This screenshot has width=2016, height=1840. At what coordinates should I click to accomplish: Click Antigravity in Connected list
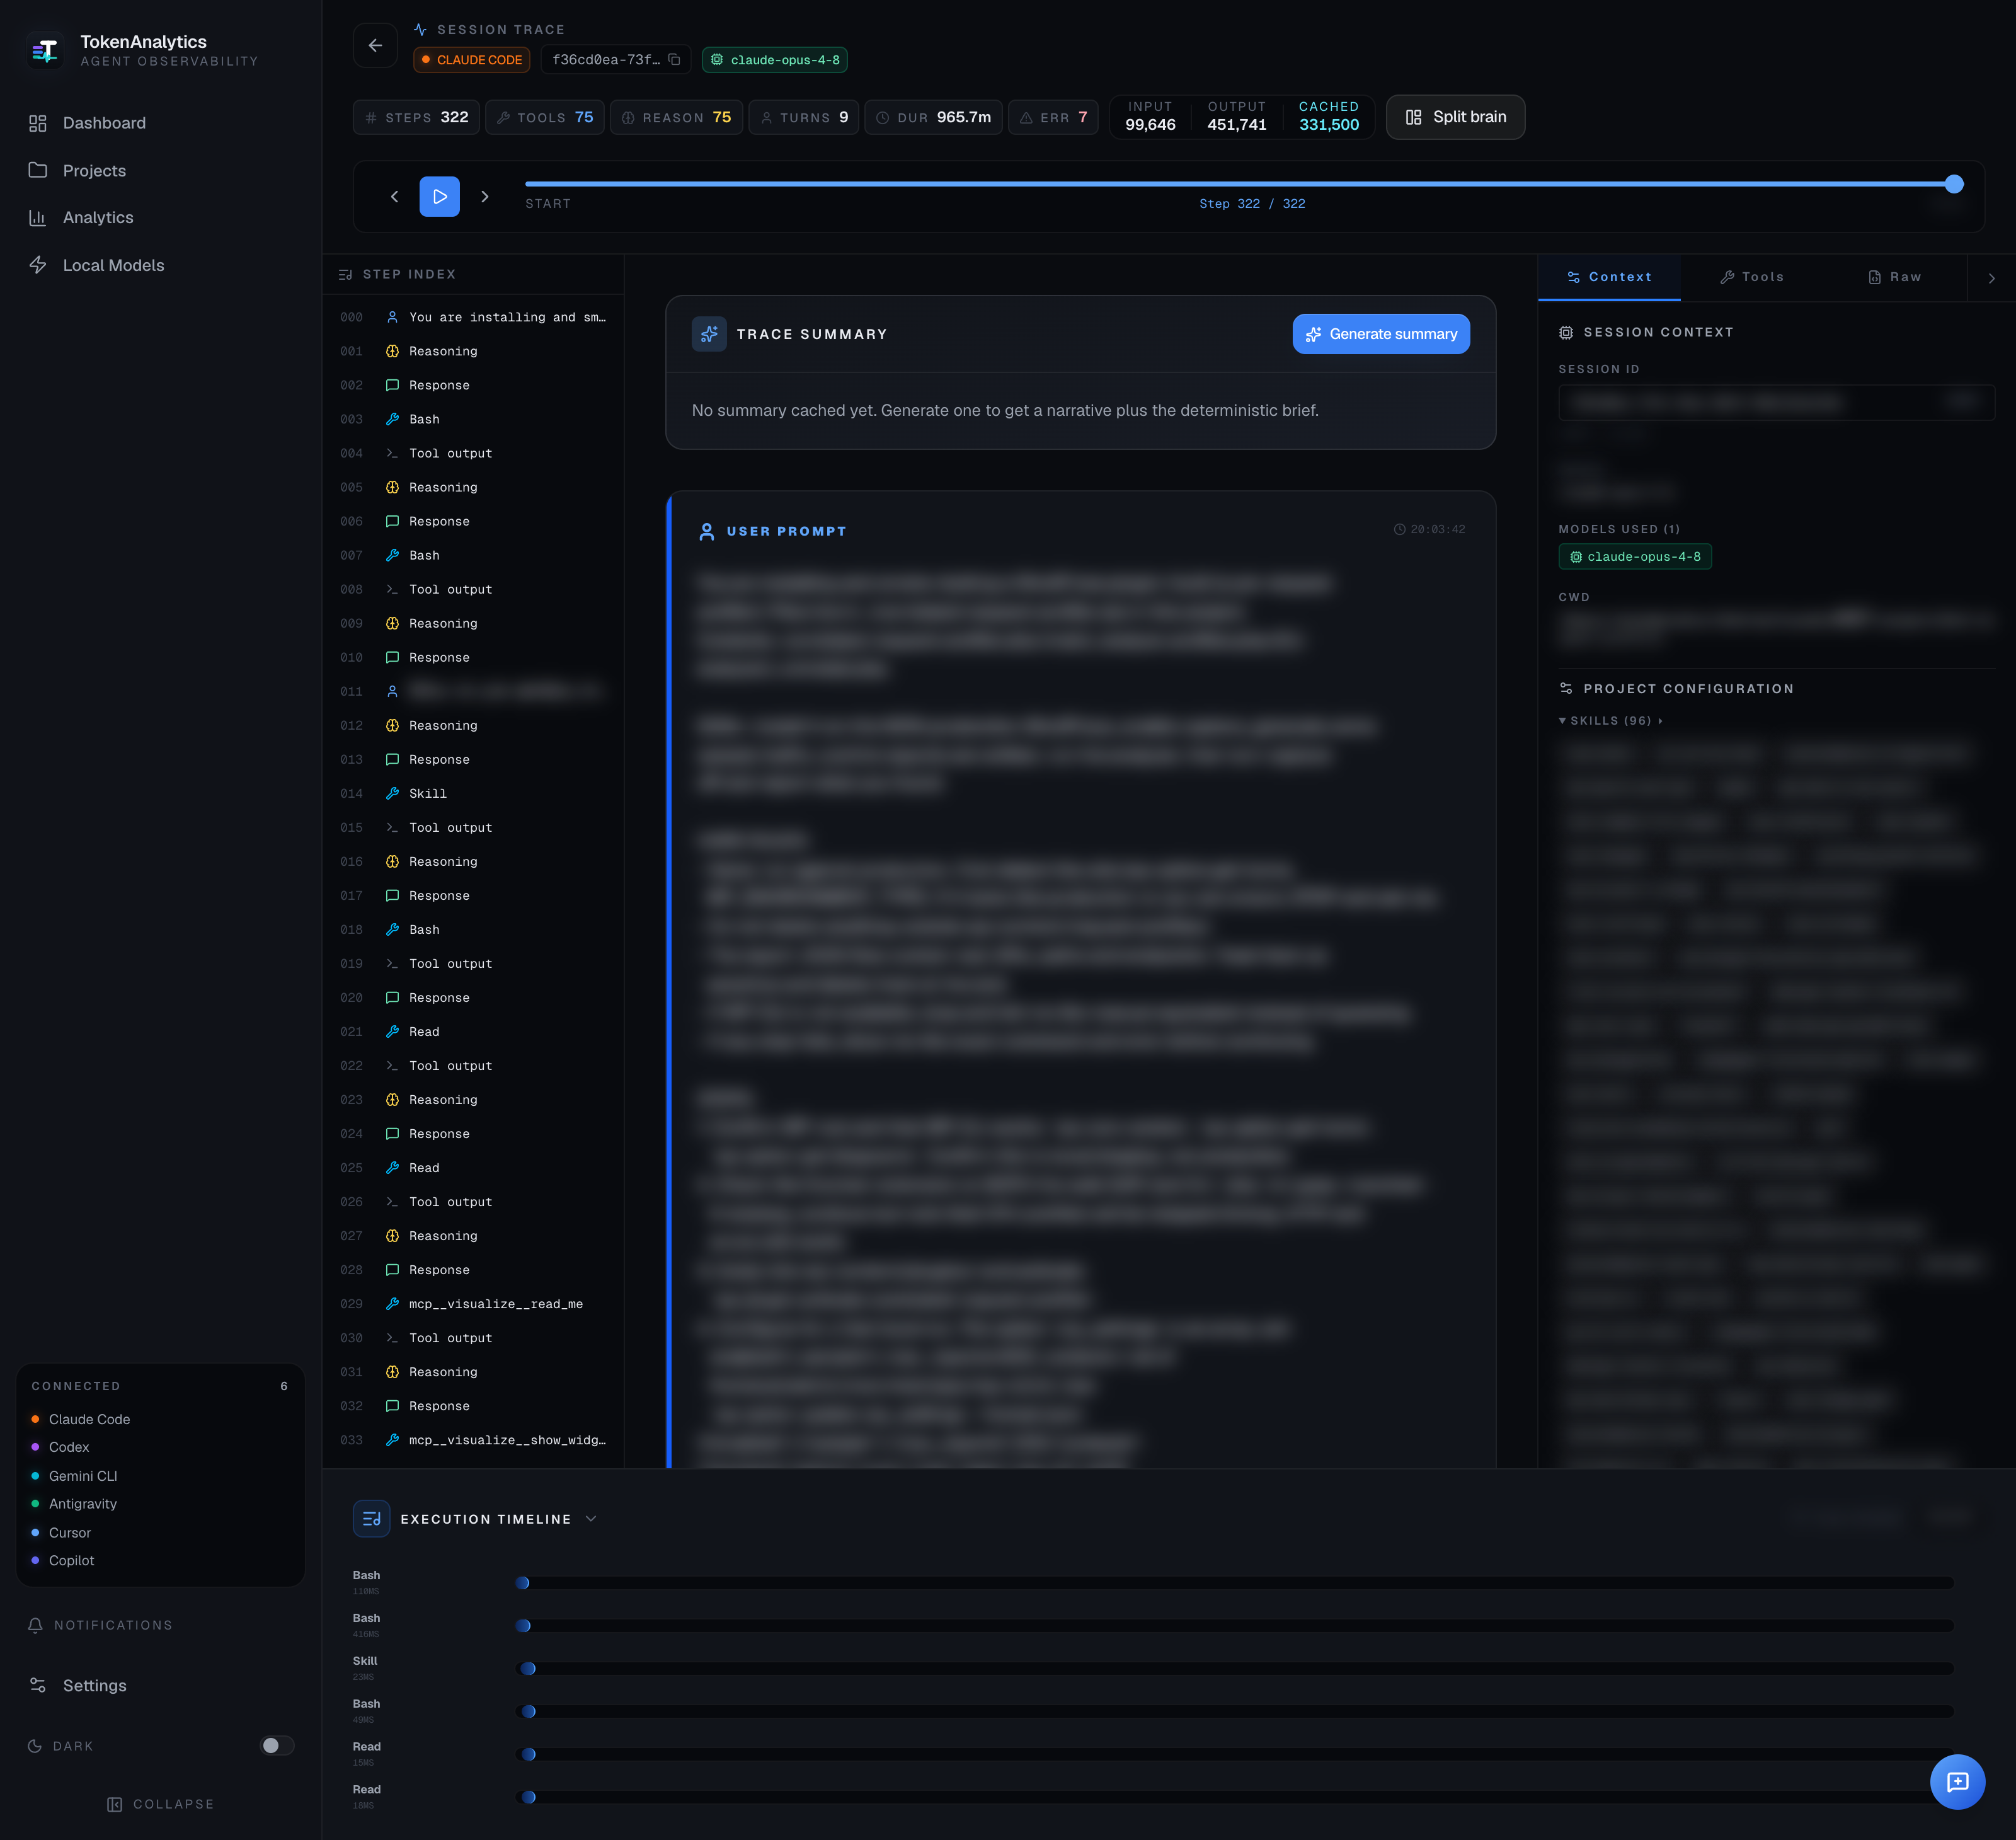pos(74,1504)
